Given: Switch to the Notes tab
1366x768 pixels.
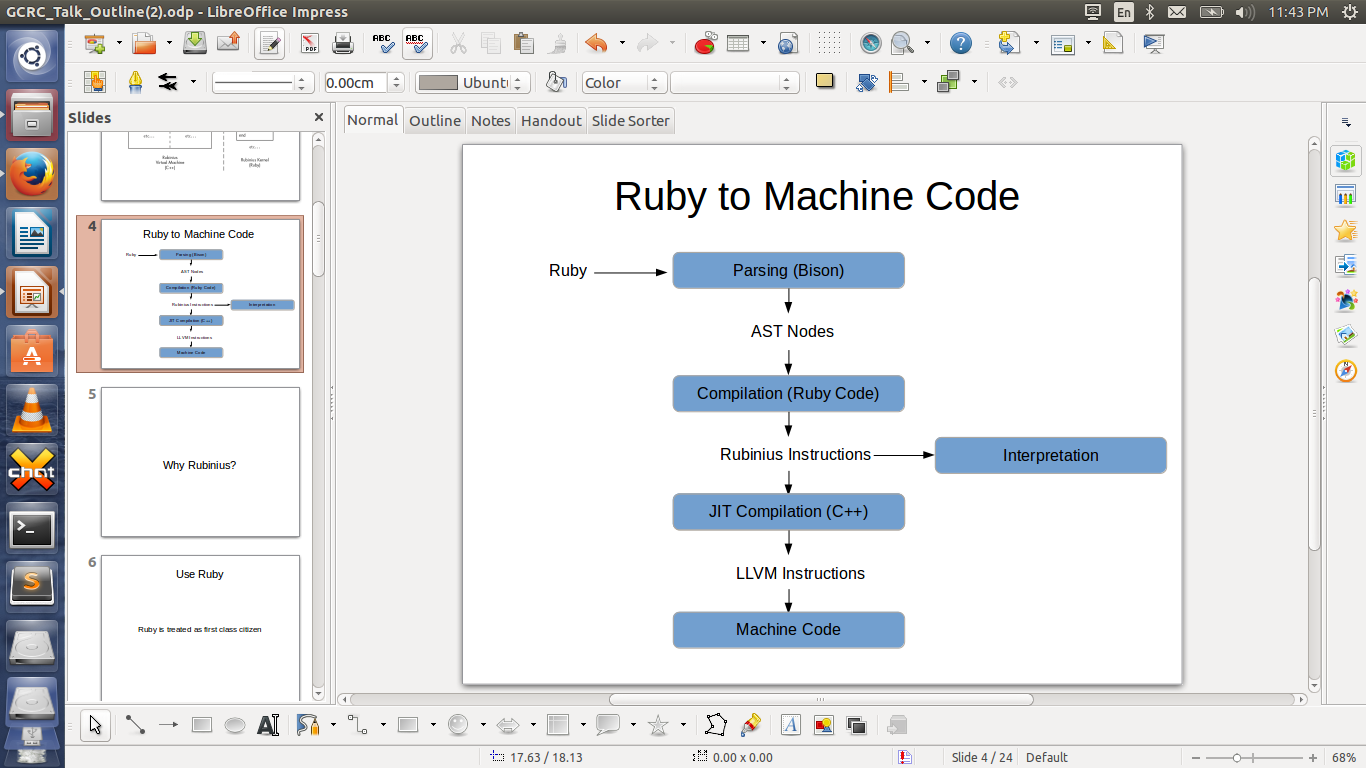Looking at the screenshot, I should 491,120.
